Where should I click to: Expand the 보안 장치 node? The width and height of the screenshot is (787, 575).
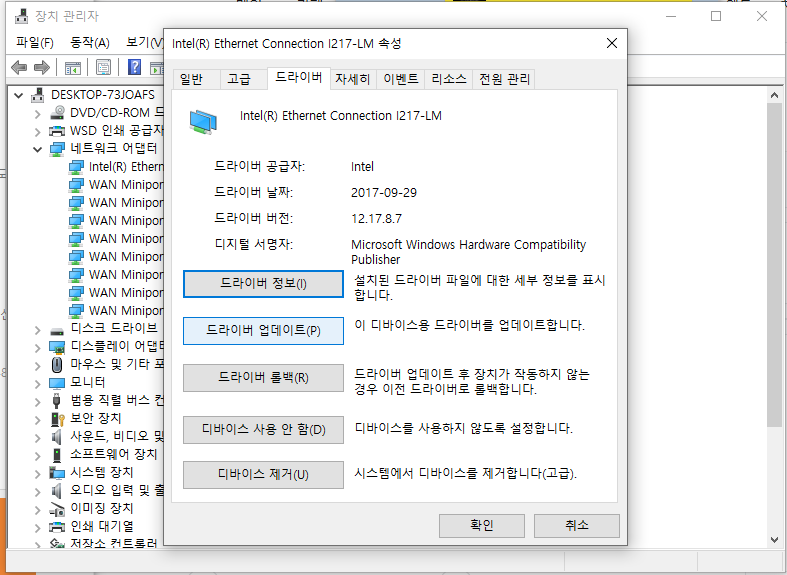(38, 420)
